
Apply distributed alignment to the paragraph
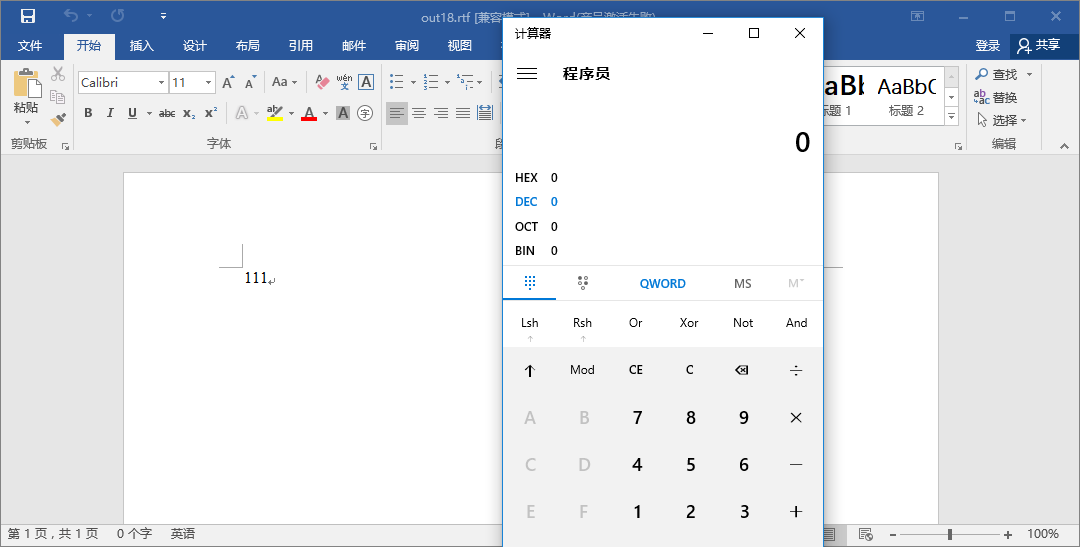click(485, 113)
